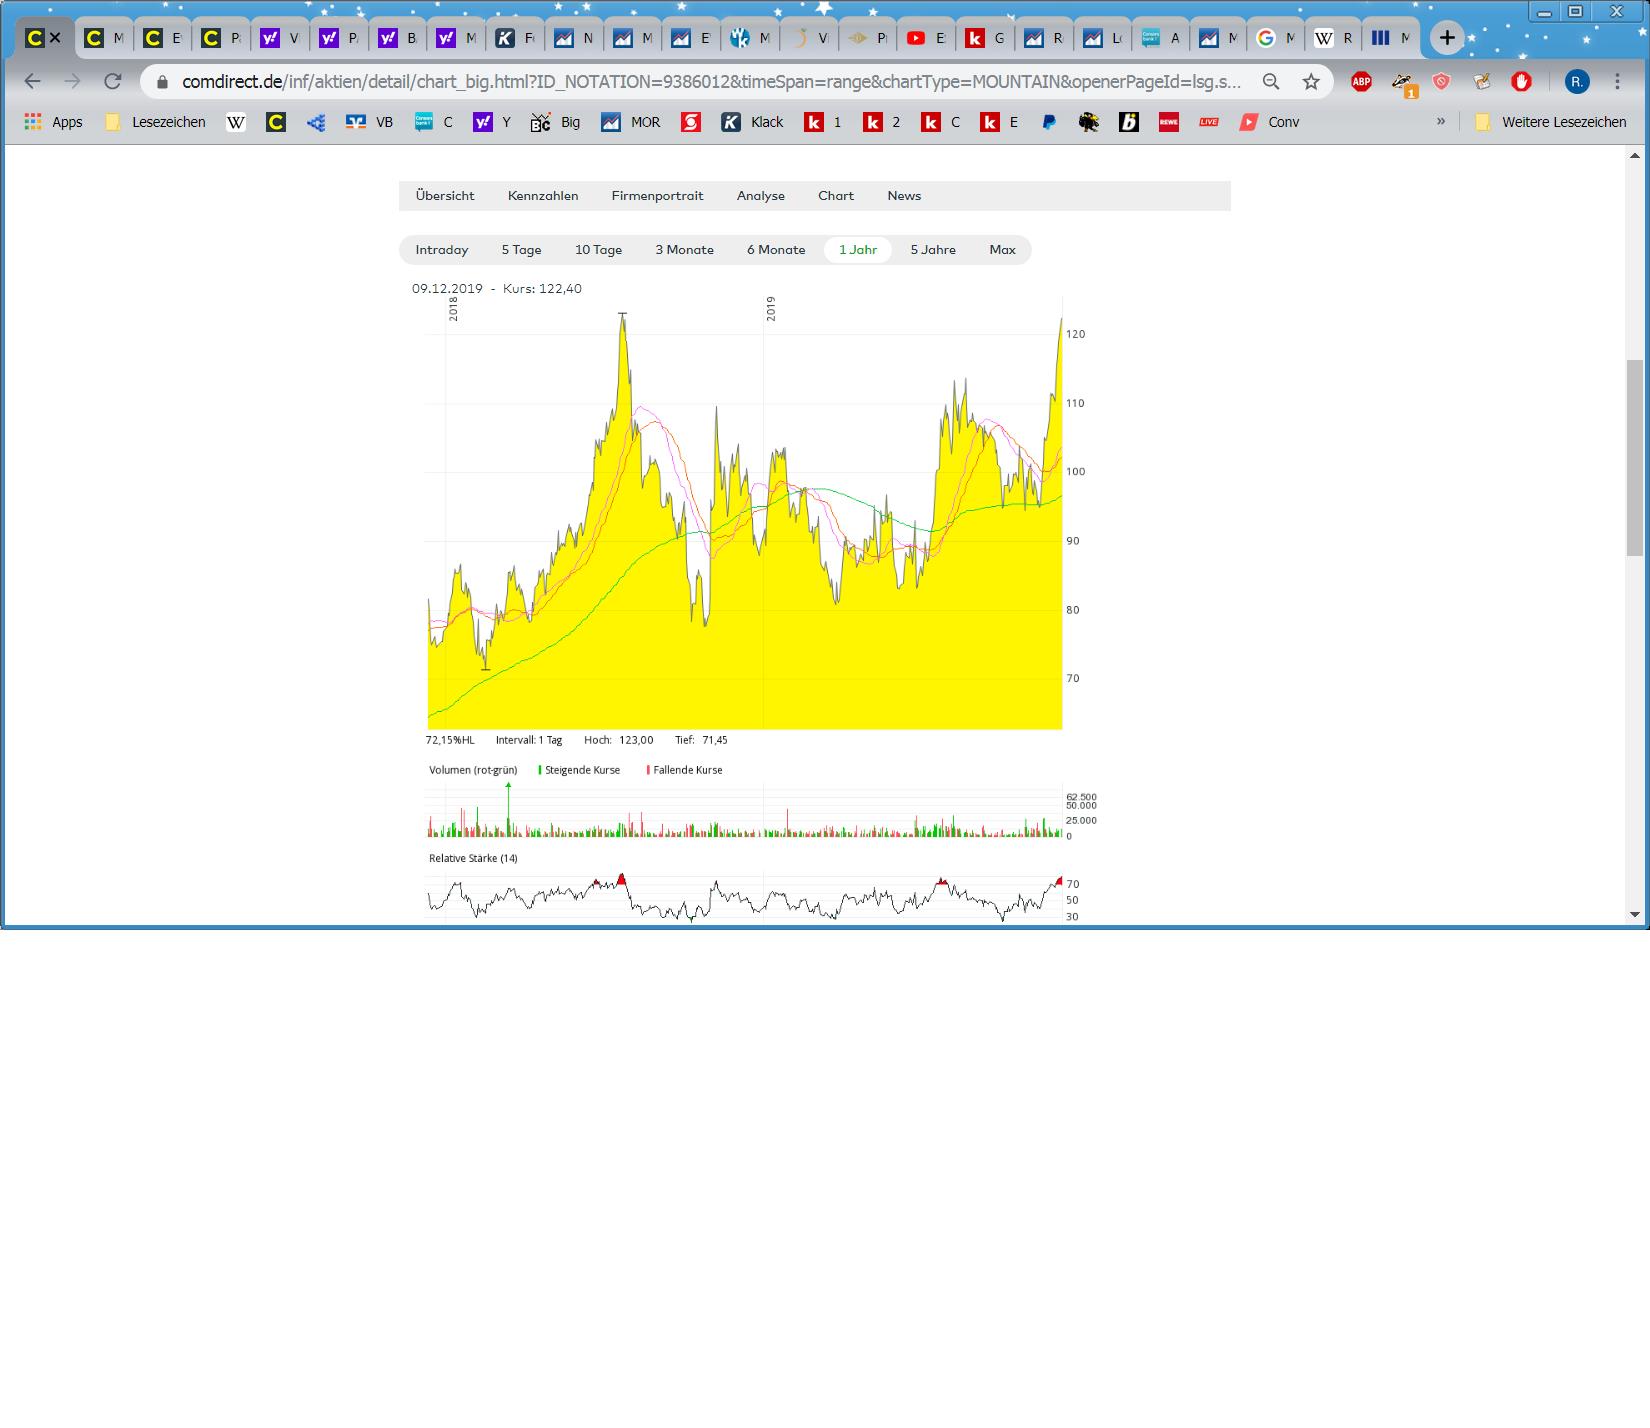Open the Lesezeichen bookmarks folder
This screenshot has height=1428, width=1650.
(155, 122)
